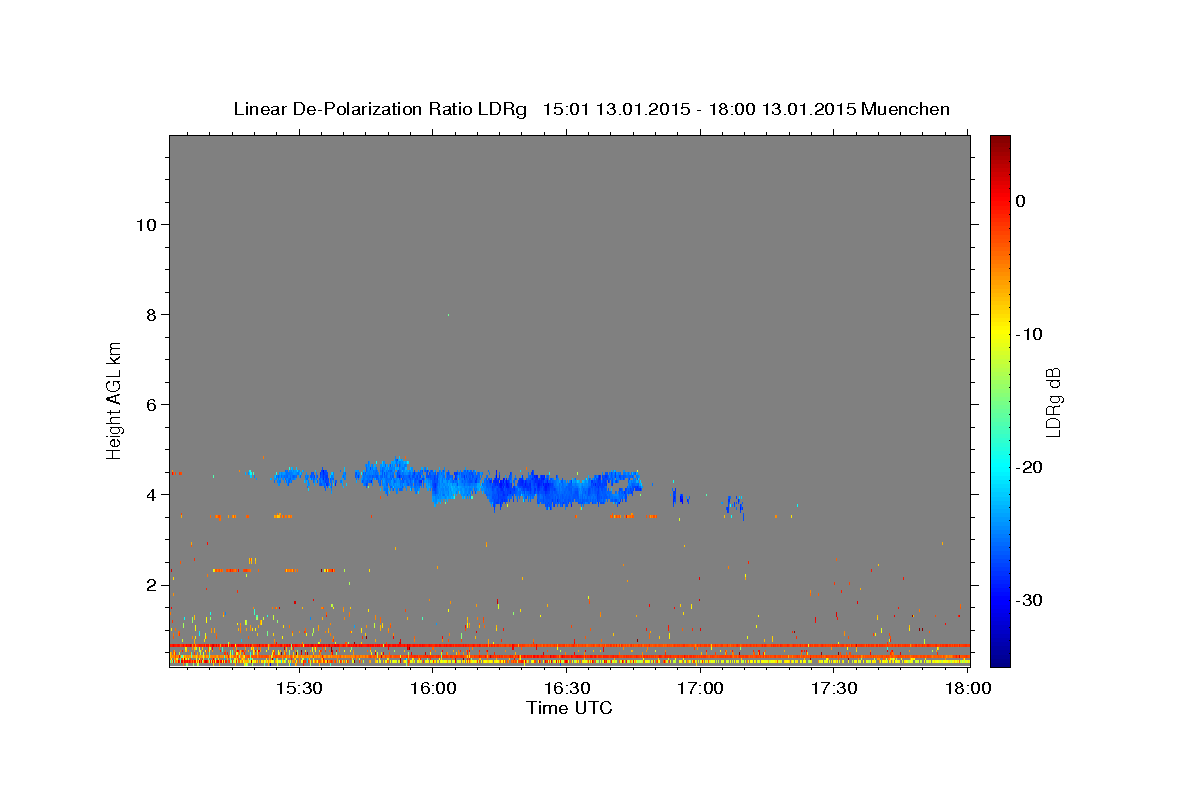This screenshot has width=1200, height=800.
Task: Click the height tick label 8
Action: [150, 314]
